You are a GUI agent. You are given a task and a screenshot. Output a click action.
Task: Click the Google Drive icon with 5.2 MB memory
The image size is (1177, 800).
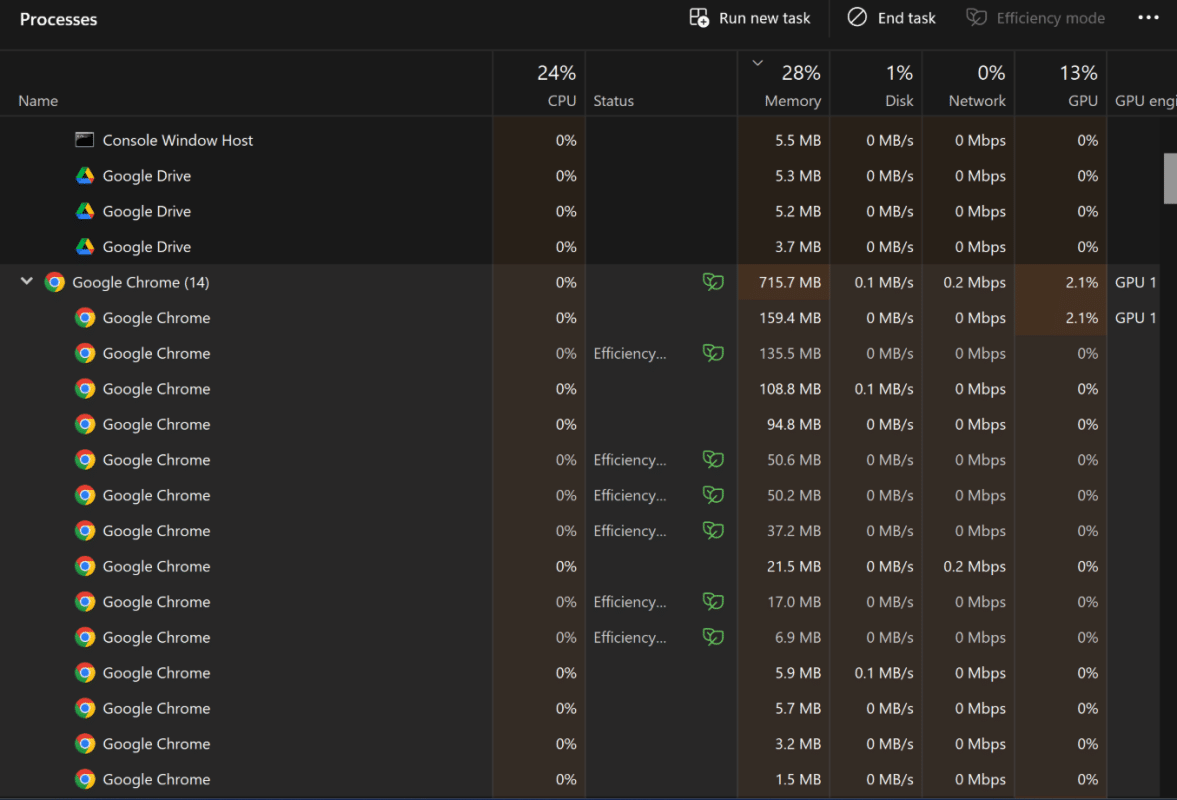(x=85, y=211)
